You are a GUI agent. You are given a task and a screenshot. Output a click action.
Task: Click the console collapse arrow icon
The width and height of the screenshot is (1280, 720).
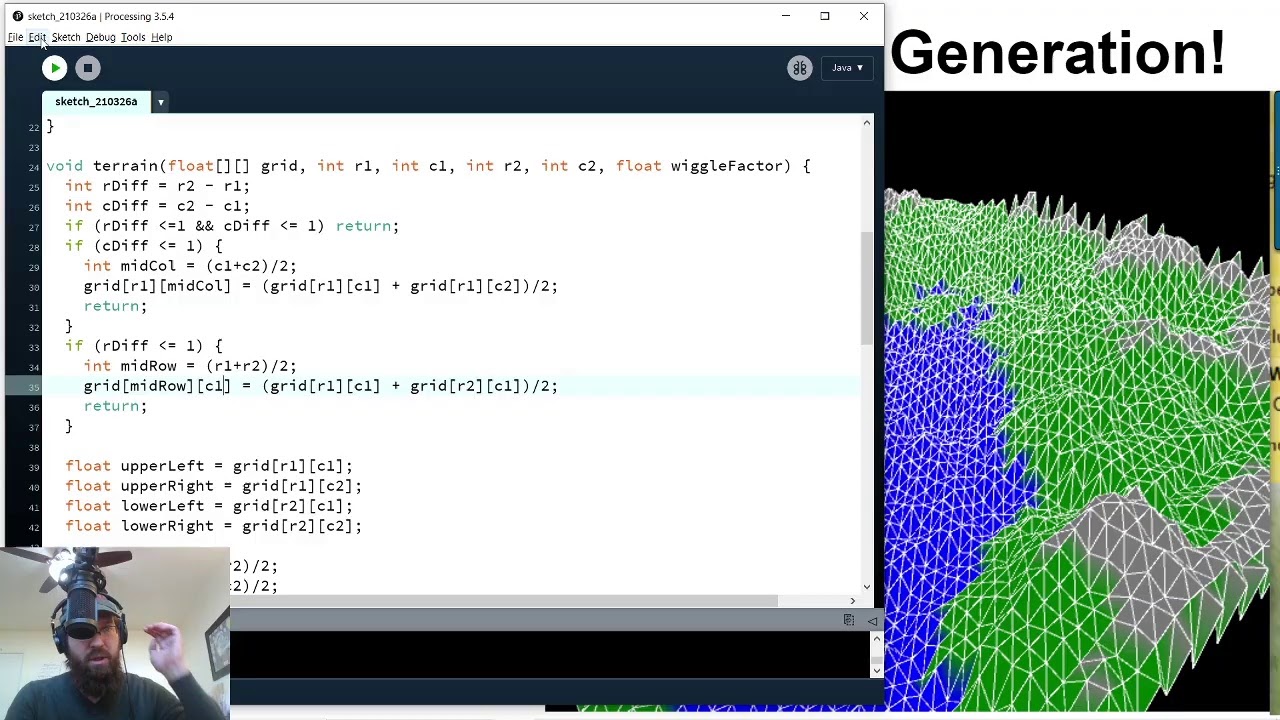[872, 621]
